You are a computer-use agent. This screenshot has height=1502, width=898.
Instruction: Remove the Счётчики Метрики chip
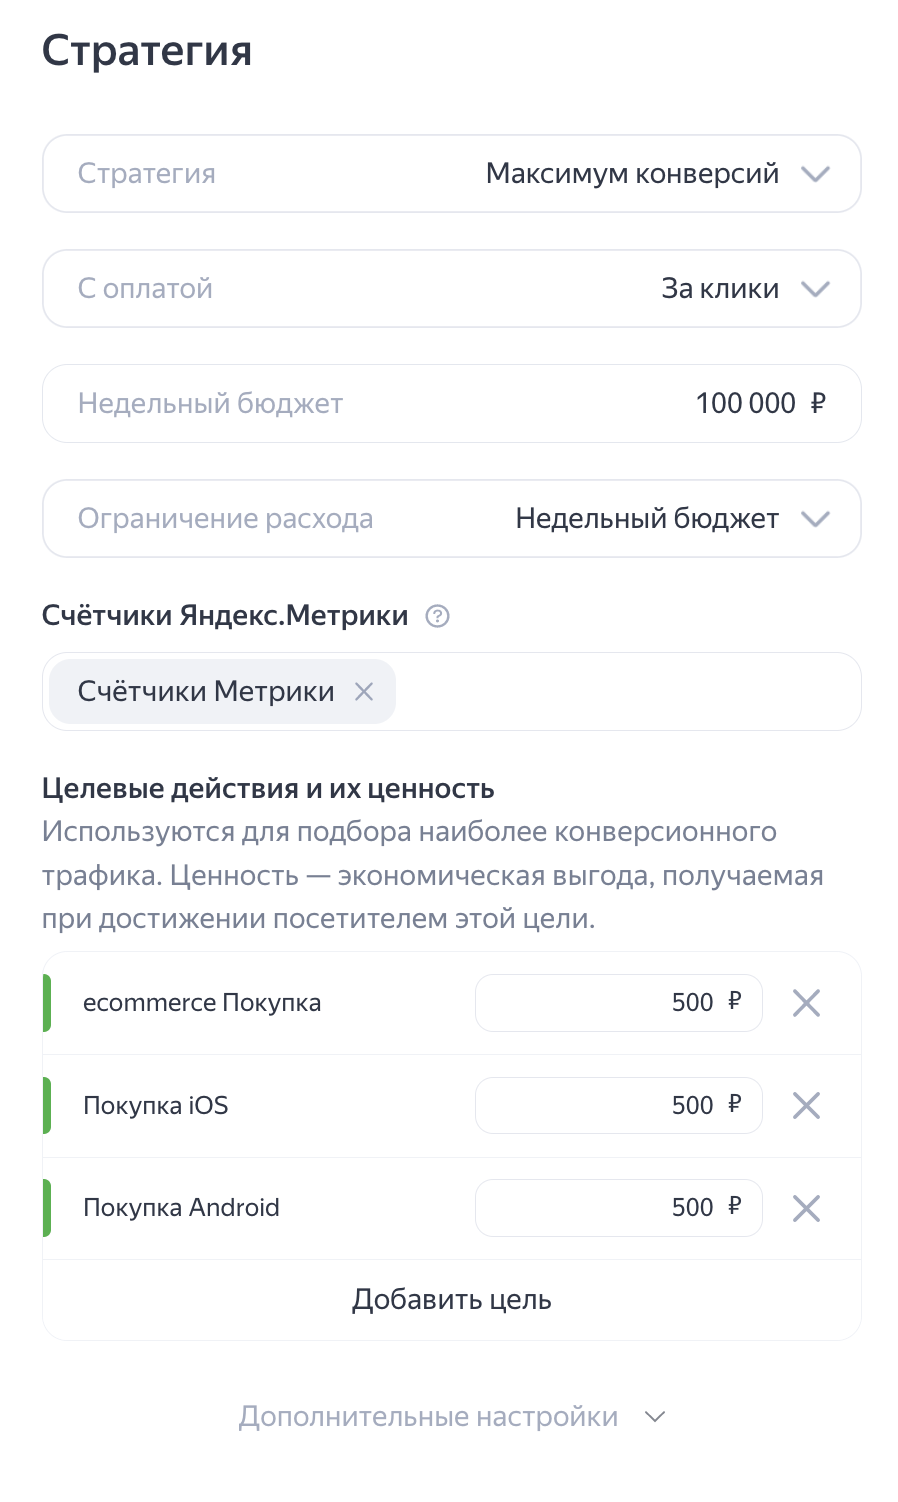364,691
